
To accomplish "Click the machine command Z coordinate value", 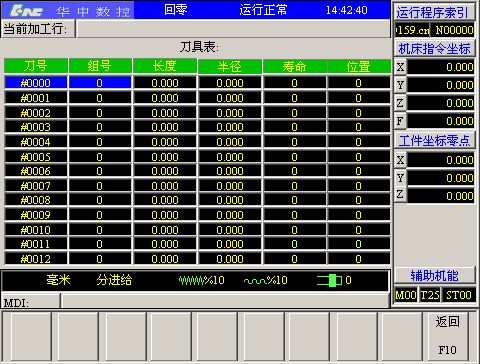I will (441, 103).
